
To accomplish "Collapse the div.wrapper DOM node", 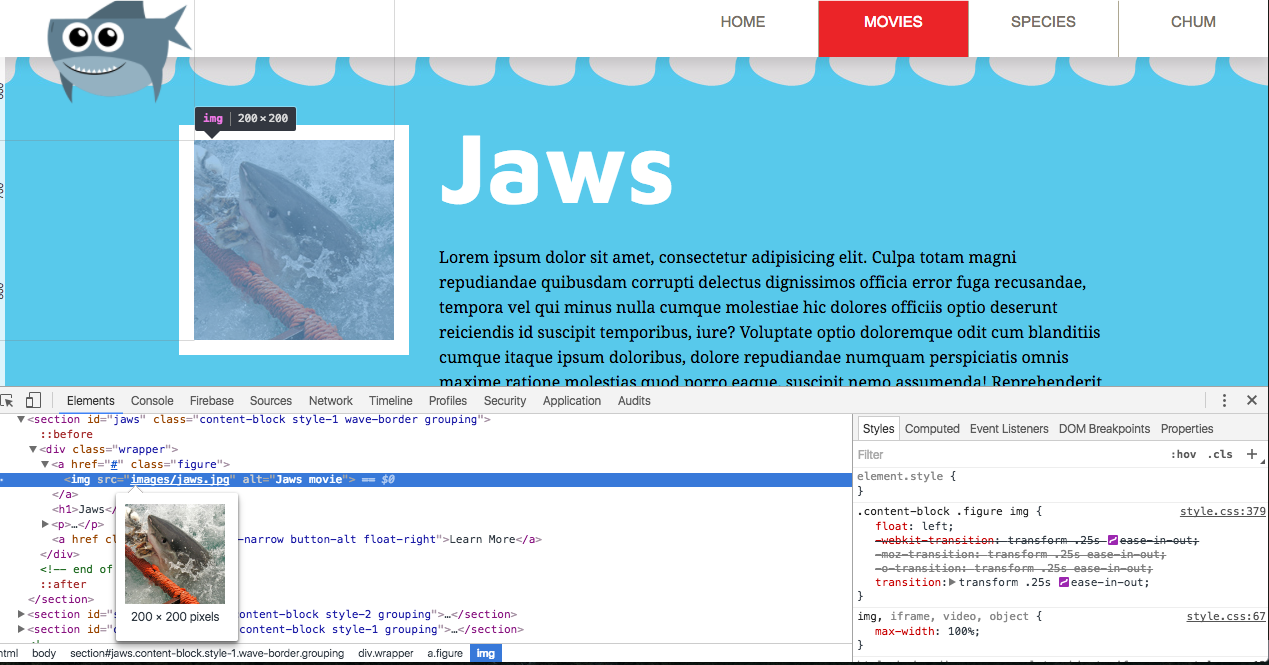I will (x=34, y=450).
